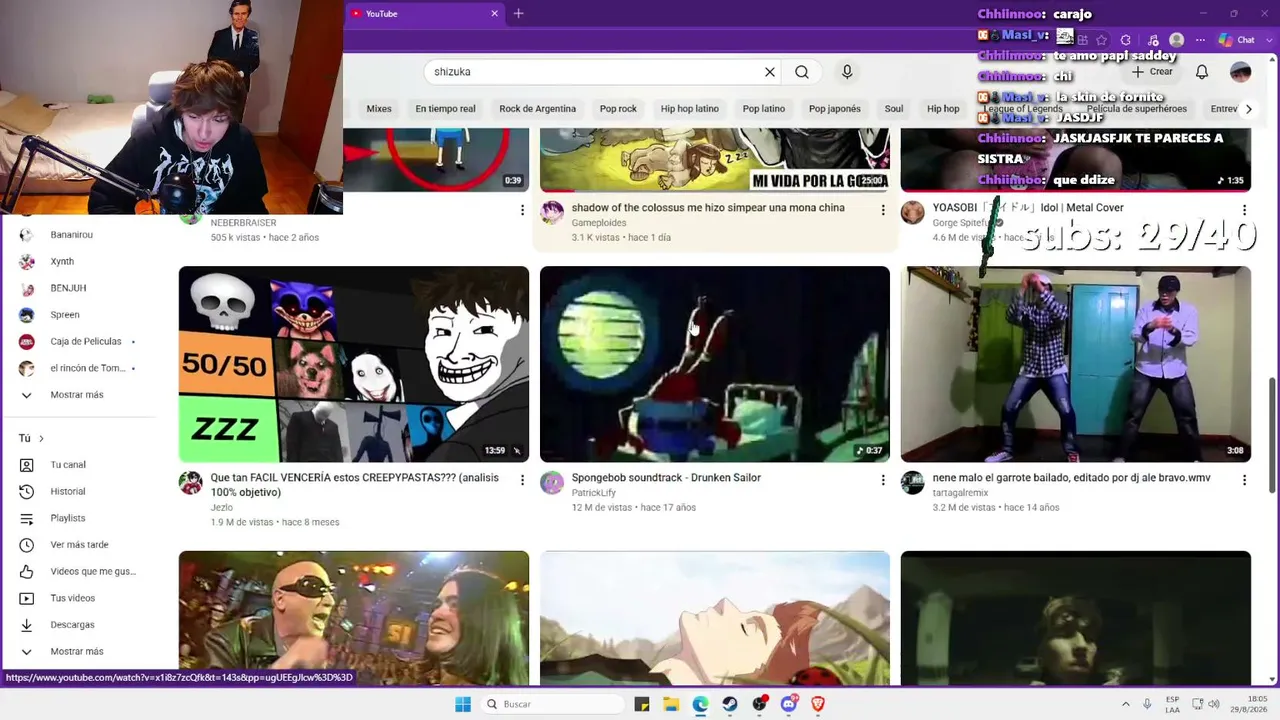Open options menu for Spongebob Drunken Sailor video

point(883,480)
